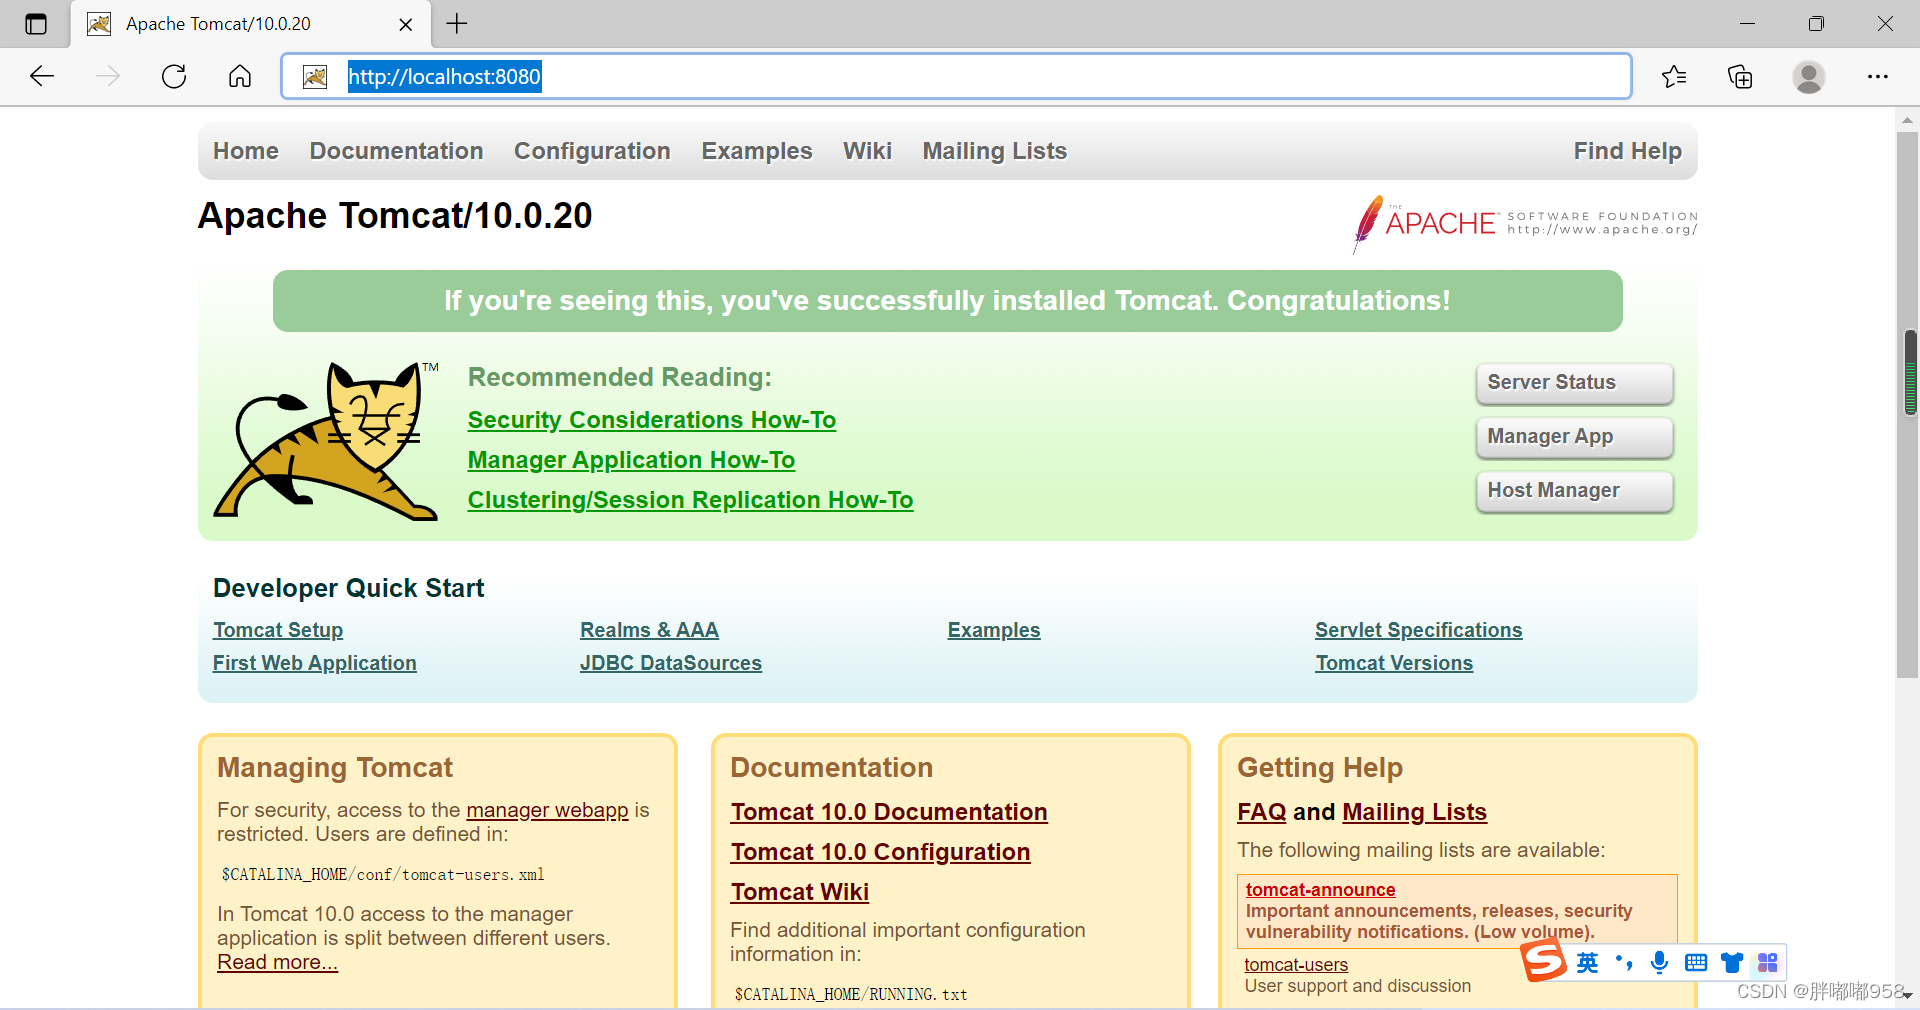Click the scrollbar down arrow
Viewport: 1920px width, 1010px height.
pos(1908,996)
